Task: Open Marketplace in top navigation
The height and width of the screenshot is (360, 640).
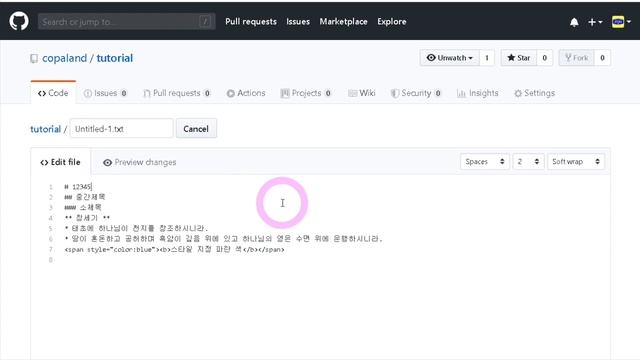Action: (x=343, y=22)
